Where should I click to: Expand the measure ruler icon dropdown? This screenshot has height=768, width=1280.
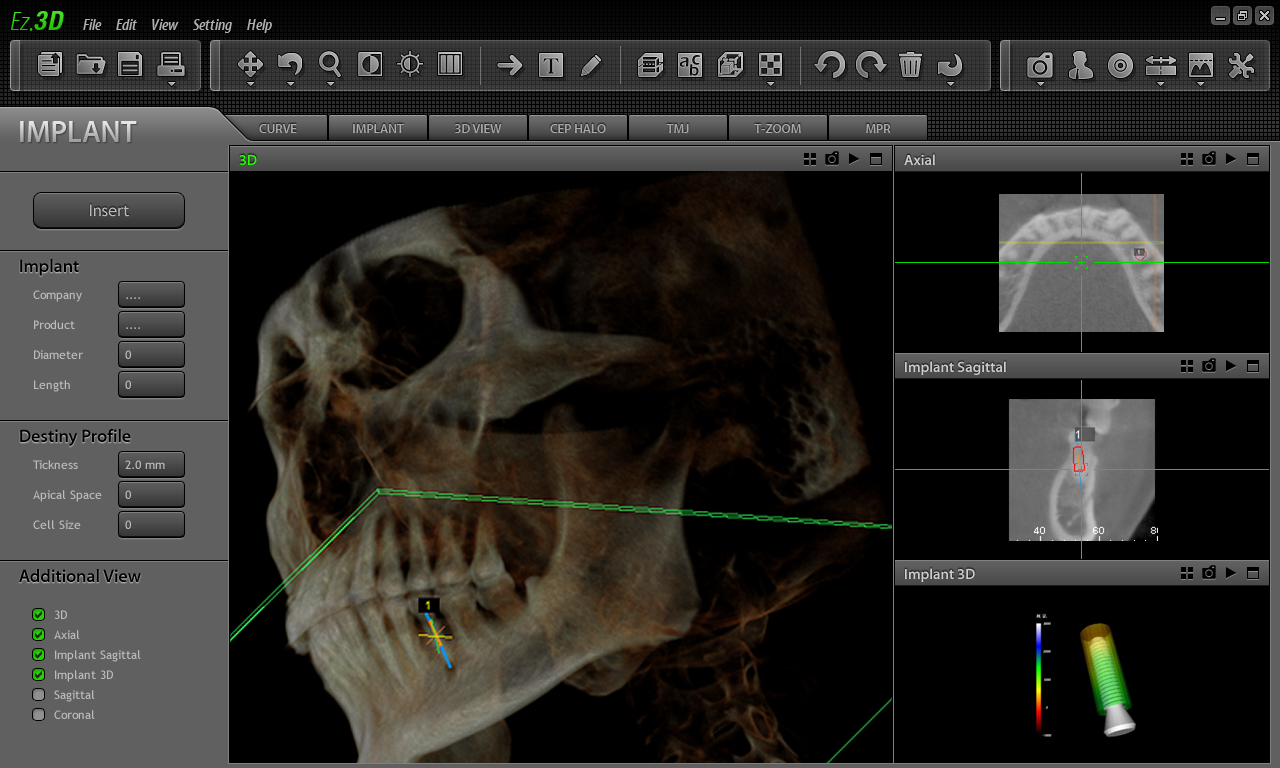(x=1161, y=84)
